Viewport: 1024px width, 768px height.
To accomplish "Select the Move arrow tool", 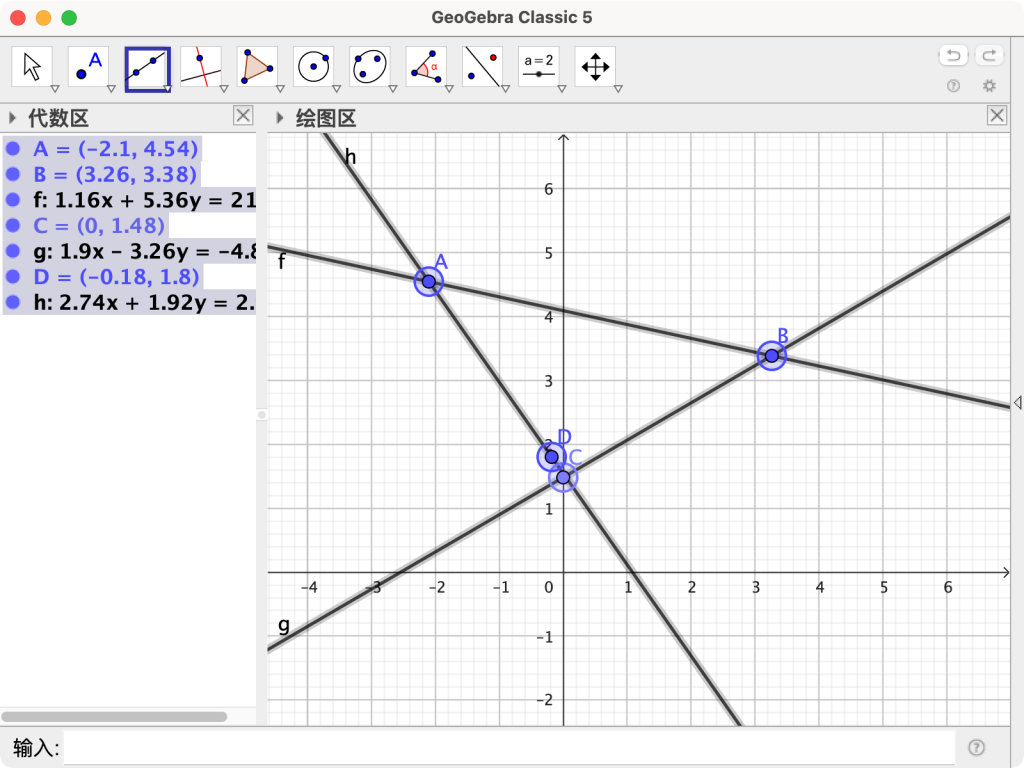I will (x=33, y=67).
